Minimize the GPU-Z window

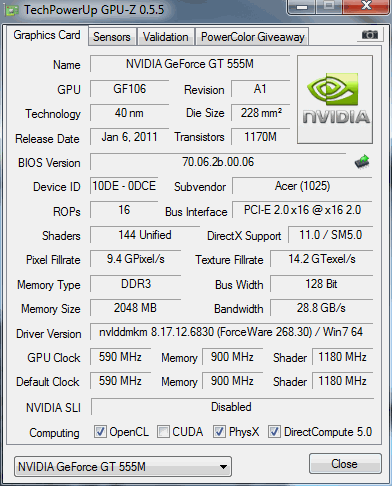[302, 7]
